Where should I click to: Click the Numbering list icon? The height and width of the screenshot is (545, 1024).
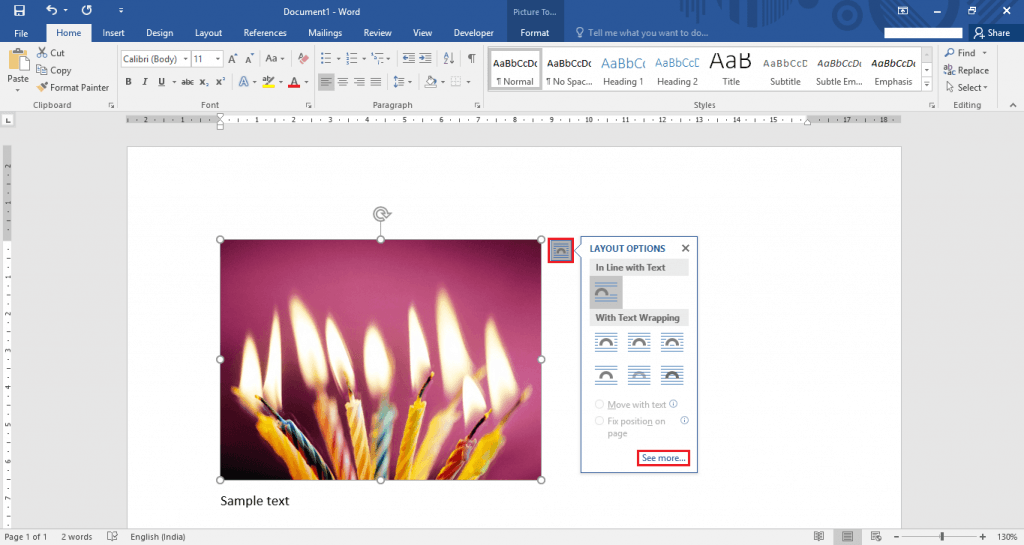tap(351, 59)
